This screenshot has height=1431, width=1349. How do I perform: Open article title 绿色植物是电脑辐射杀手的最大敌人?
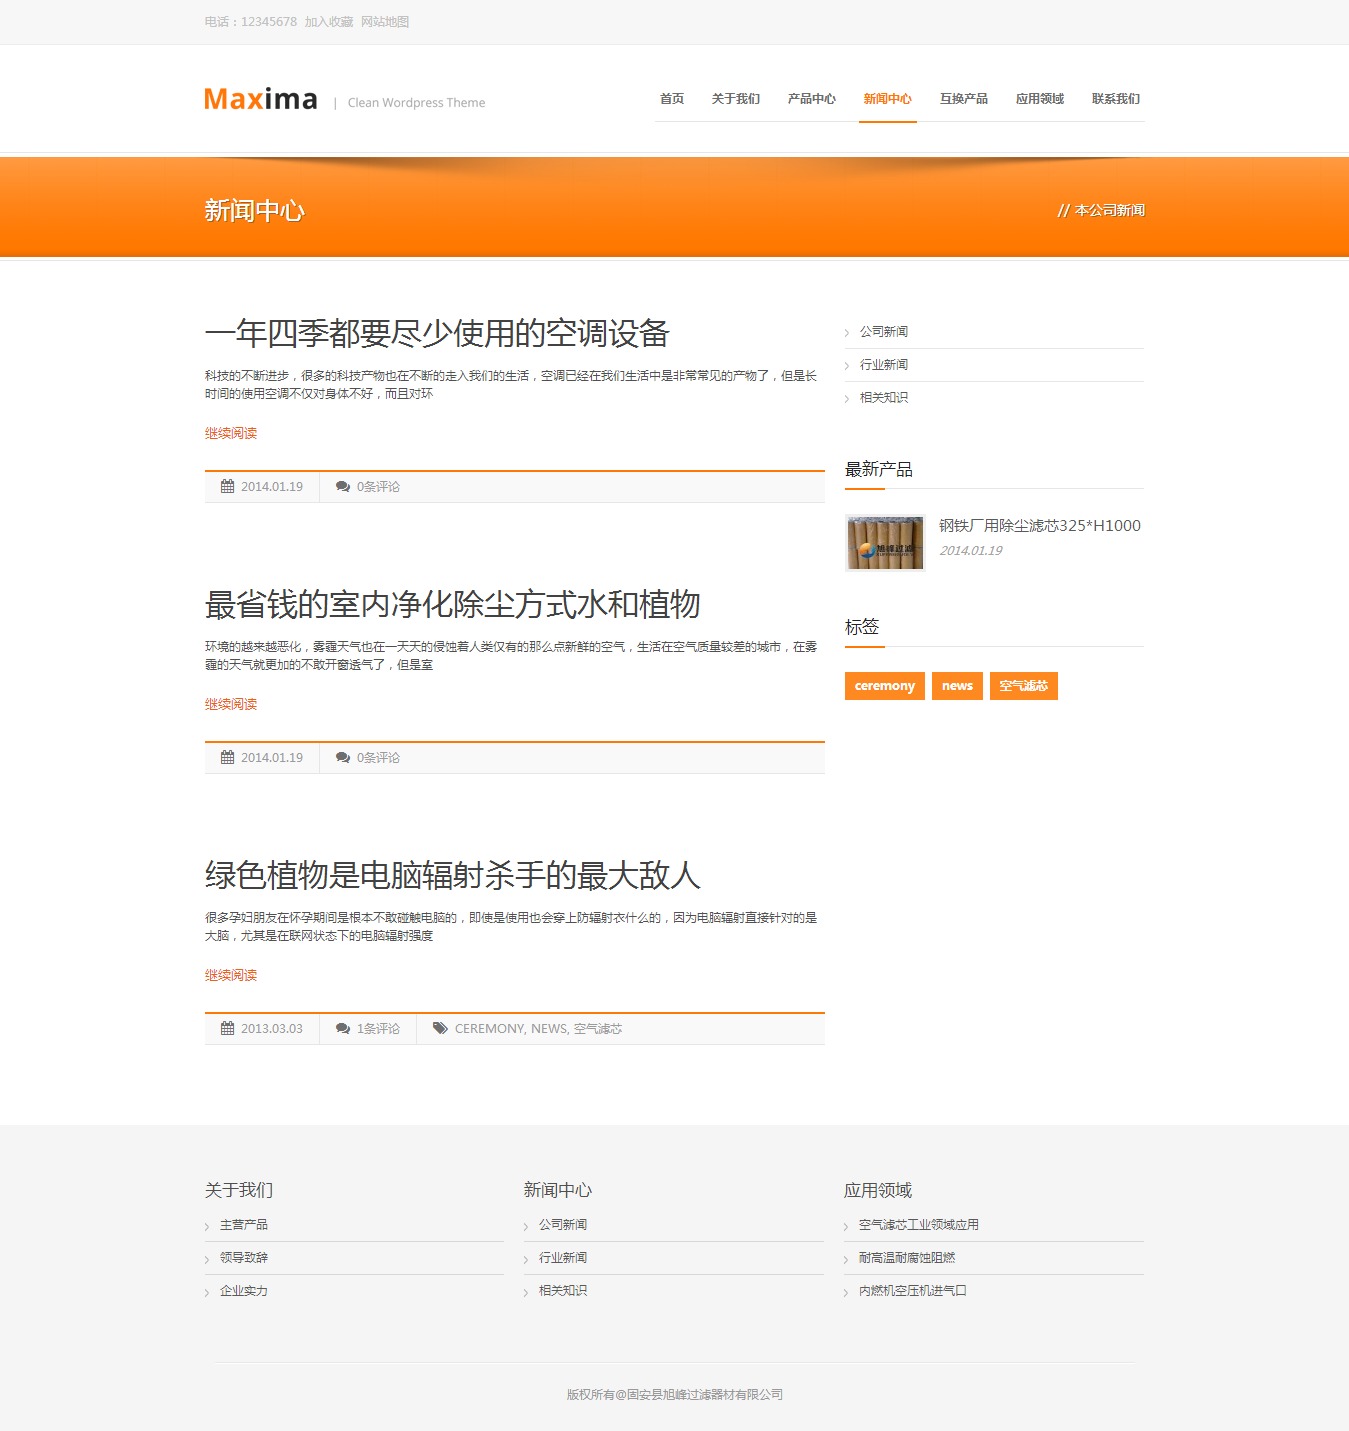click(452, 876)
